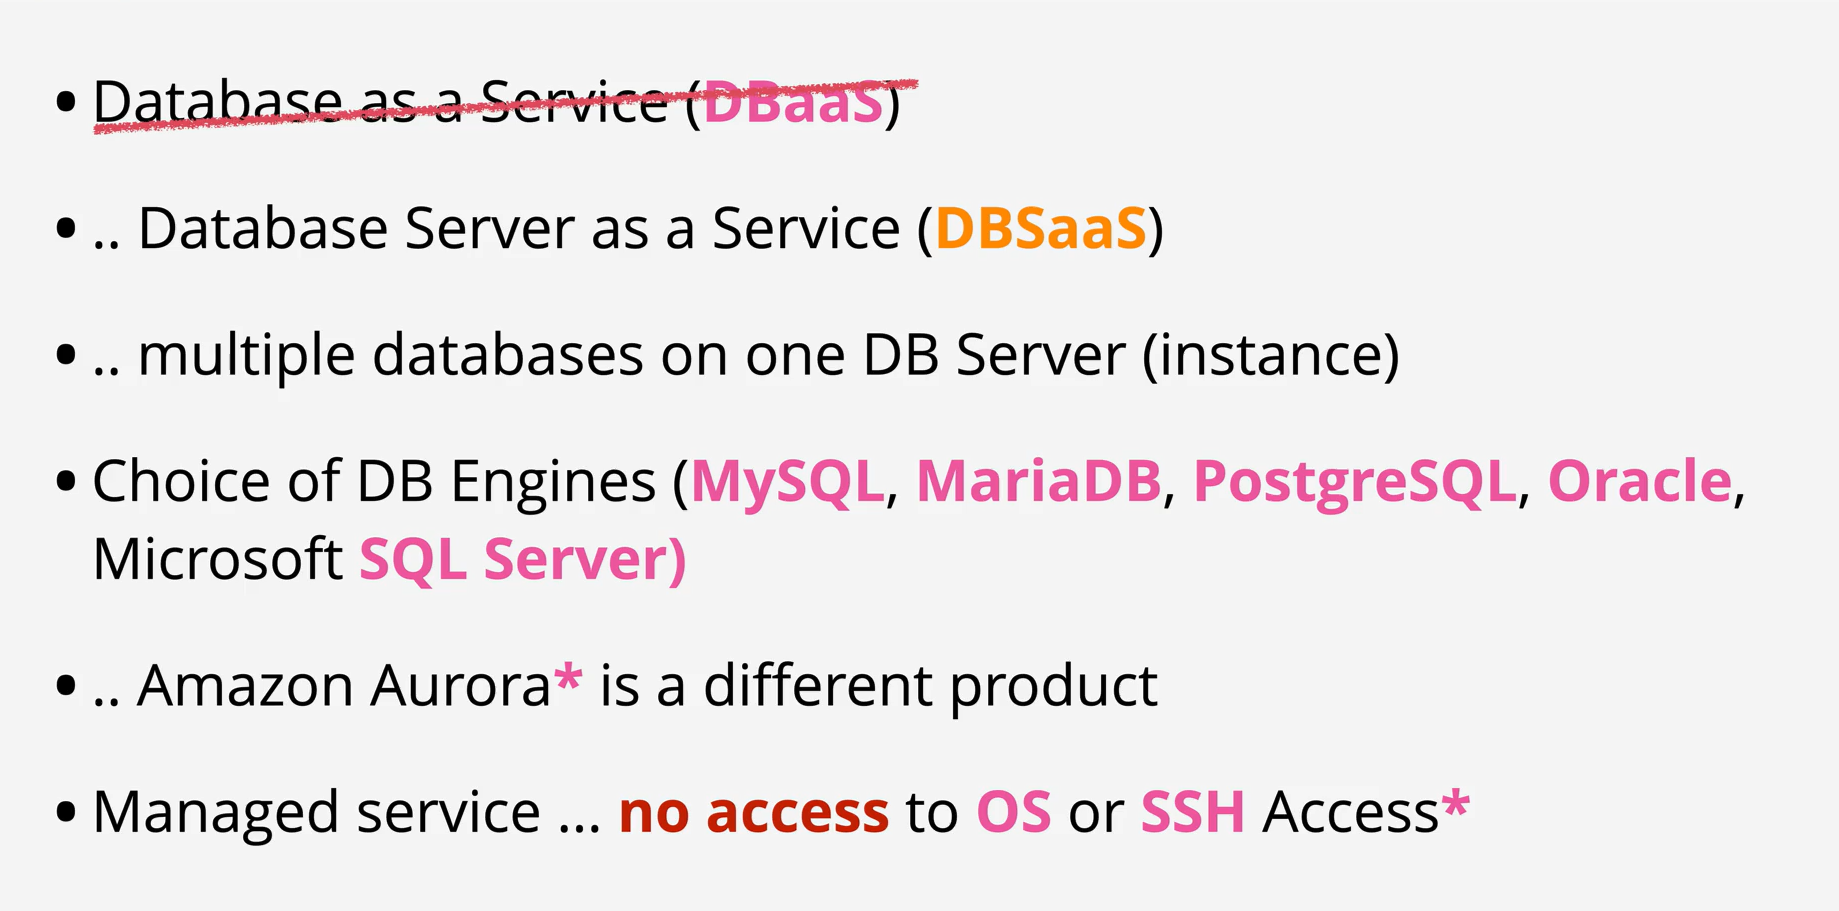Click the word 'instance' in parentheses

pyautogui.click(x=1271, y=356)
